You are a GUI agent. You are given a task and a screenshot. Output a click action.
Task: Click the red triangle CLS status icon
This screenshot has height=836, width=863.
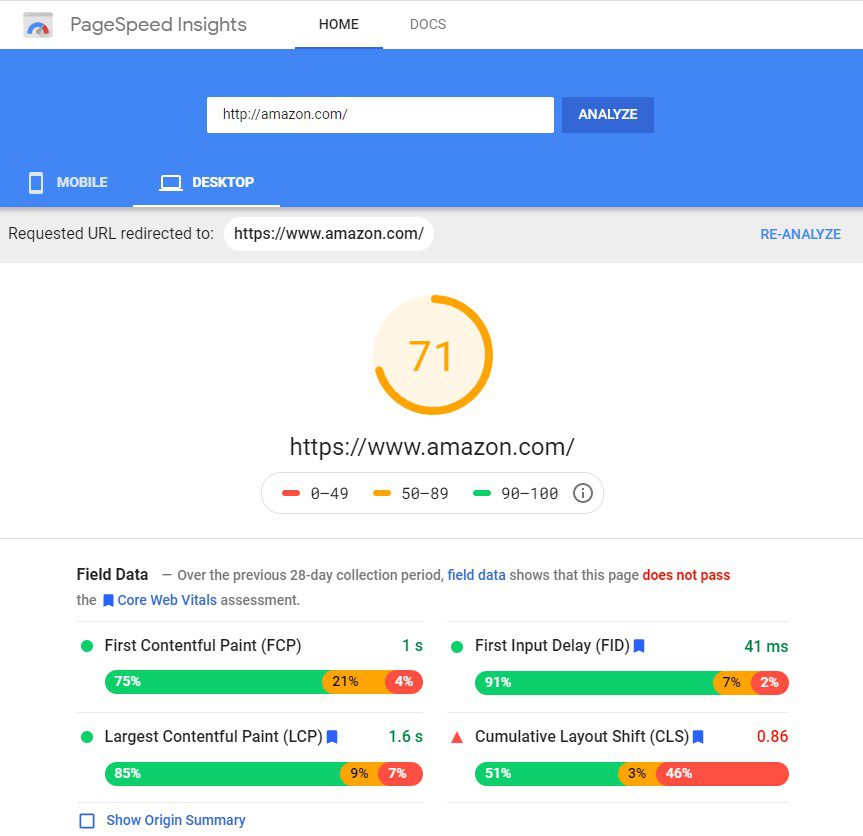click(x=456, y=737)
